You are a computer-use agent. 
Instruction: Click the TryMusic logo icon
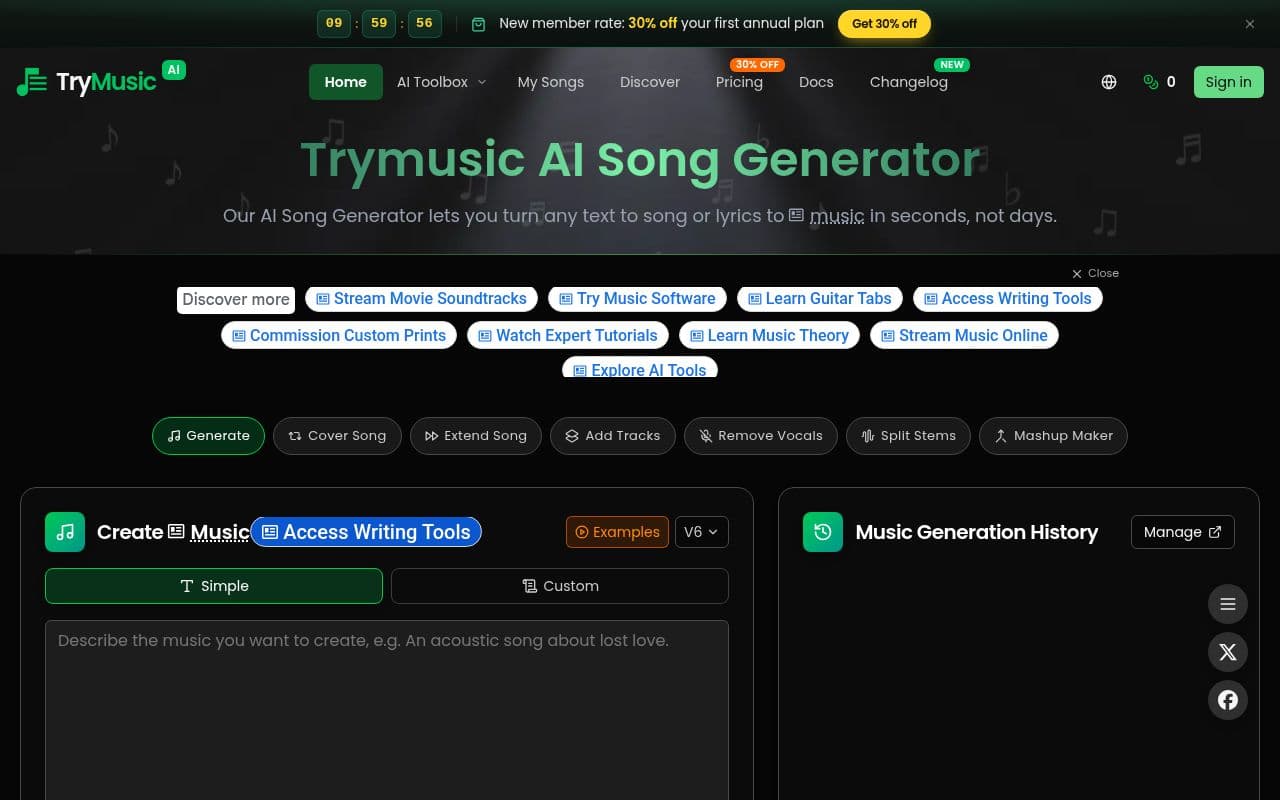[31, 82]
